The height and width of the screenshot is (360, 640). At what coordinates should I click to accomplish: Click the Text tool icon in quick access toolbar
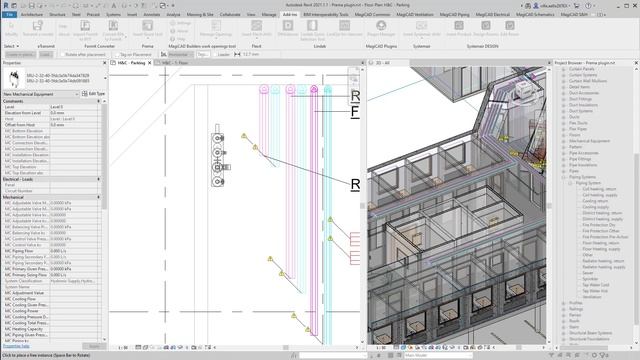click(114, 6)
